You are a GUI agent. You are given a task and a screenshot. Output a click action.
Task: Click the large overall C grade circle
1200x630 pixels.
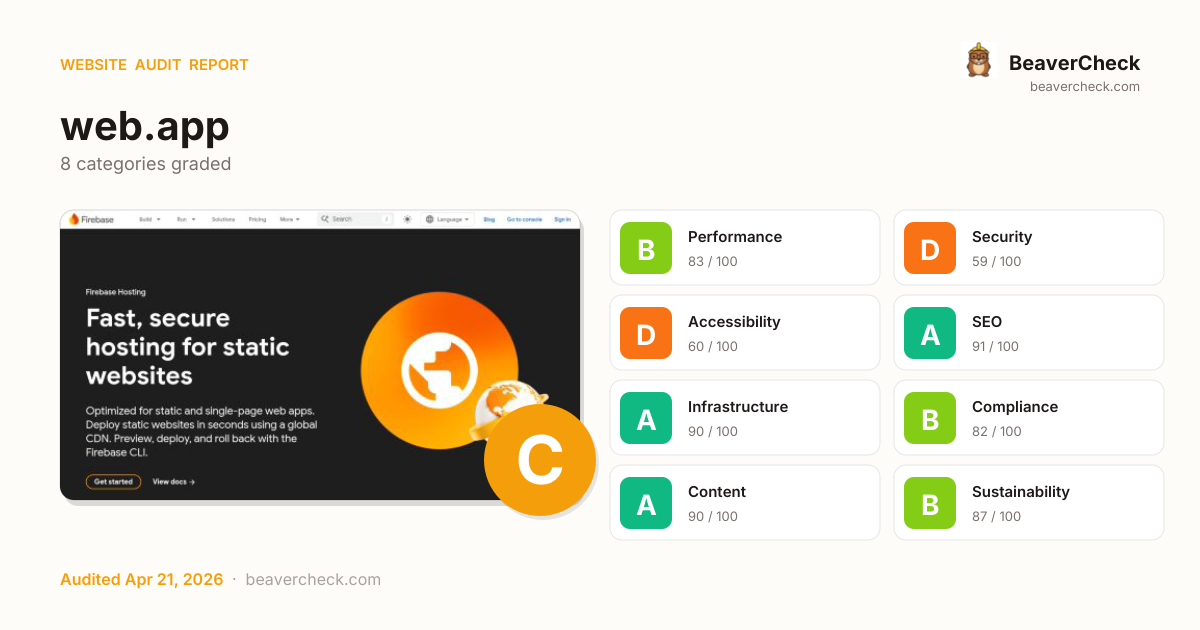pos(540,460)
